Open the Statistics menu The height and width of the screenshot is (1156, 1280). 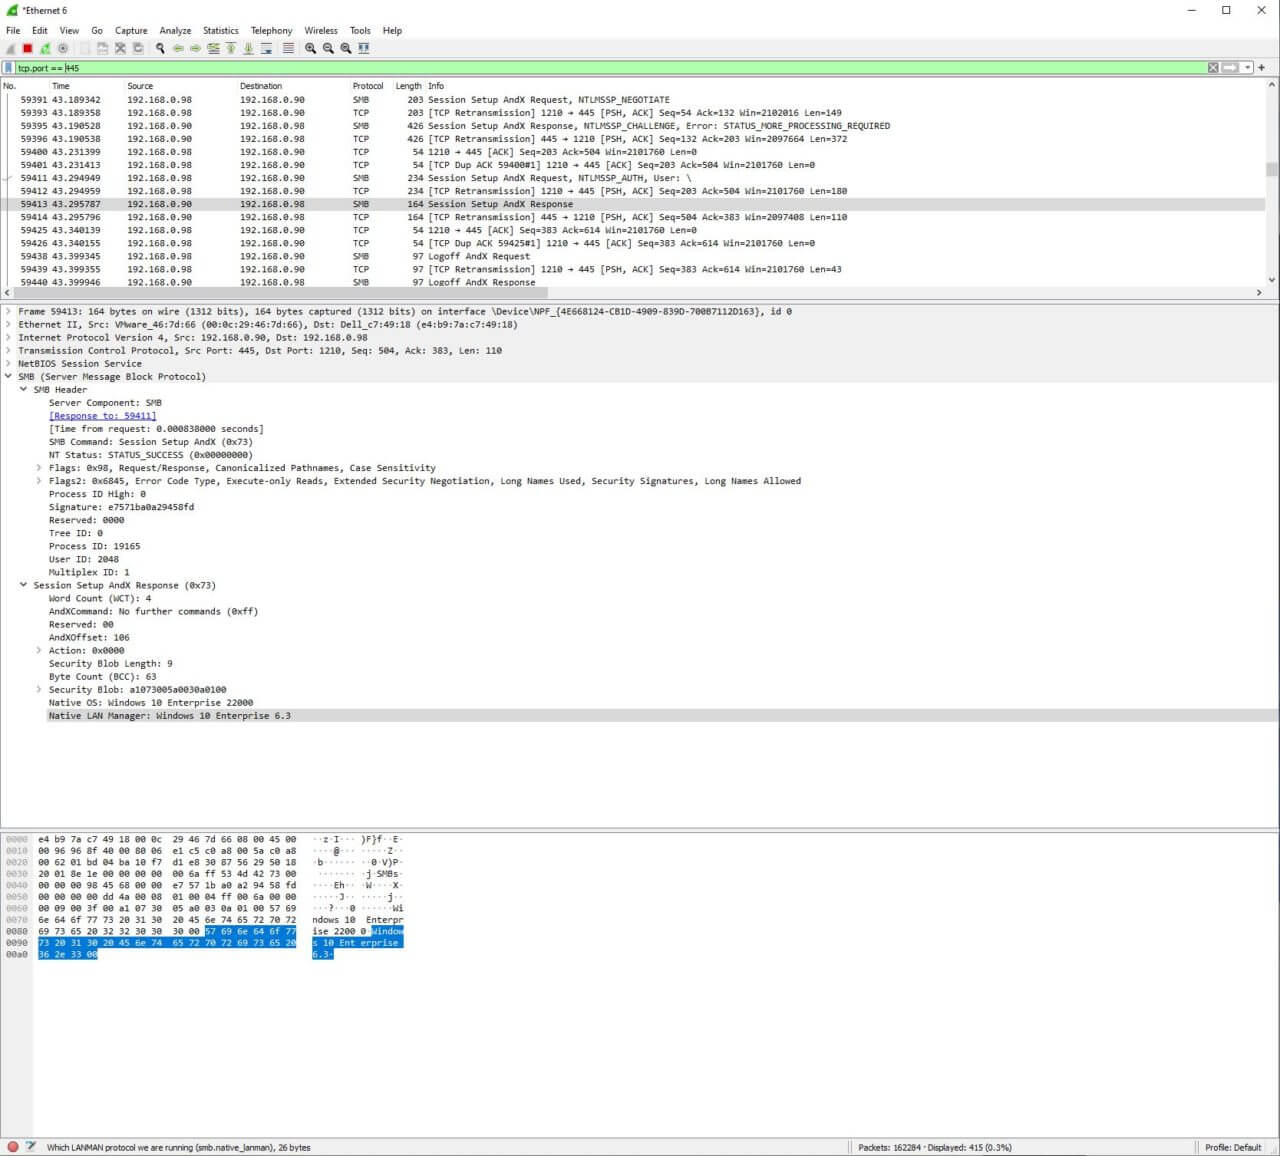point(221,30)
